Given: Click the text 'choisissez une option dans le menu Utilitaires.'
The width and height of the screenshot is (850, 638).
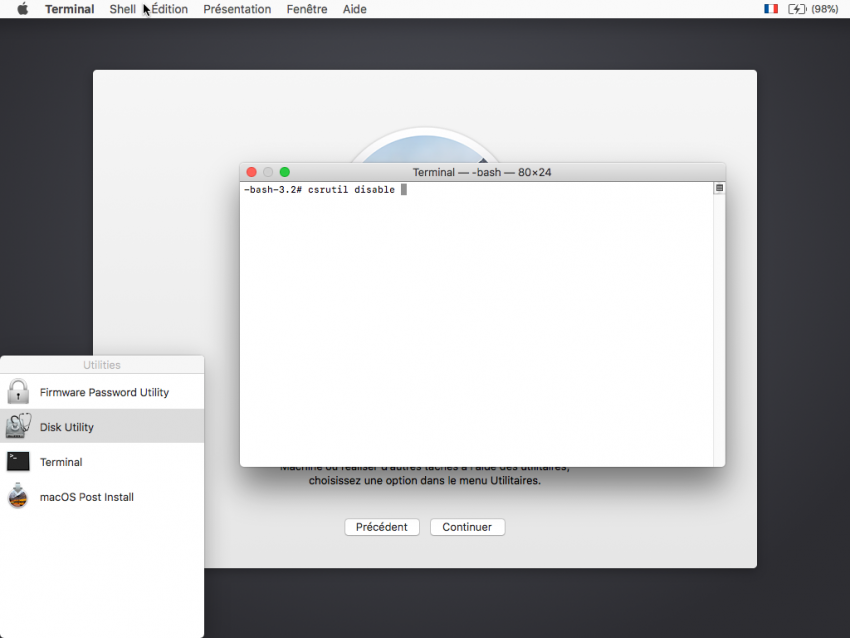Looking at the screenshot, I should [x=425, y=480].
